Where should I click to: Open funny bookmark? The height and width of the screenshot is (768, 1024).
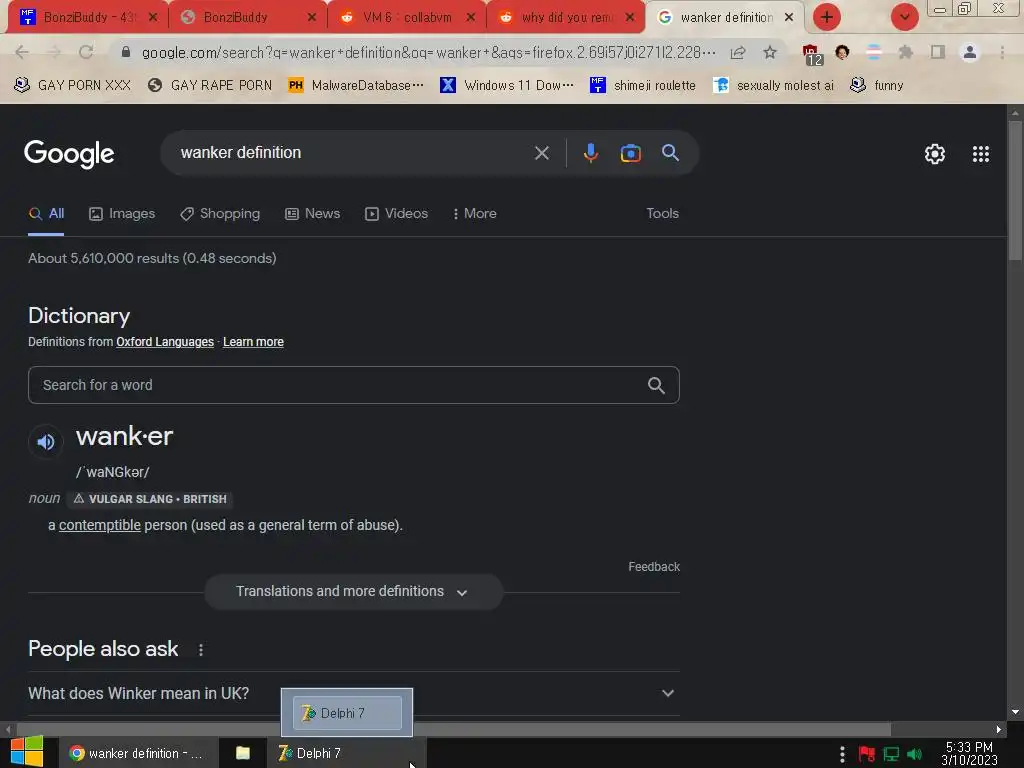(877, 86)
